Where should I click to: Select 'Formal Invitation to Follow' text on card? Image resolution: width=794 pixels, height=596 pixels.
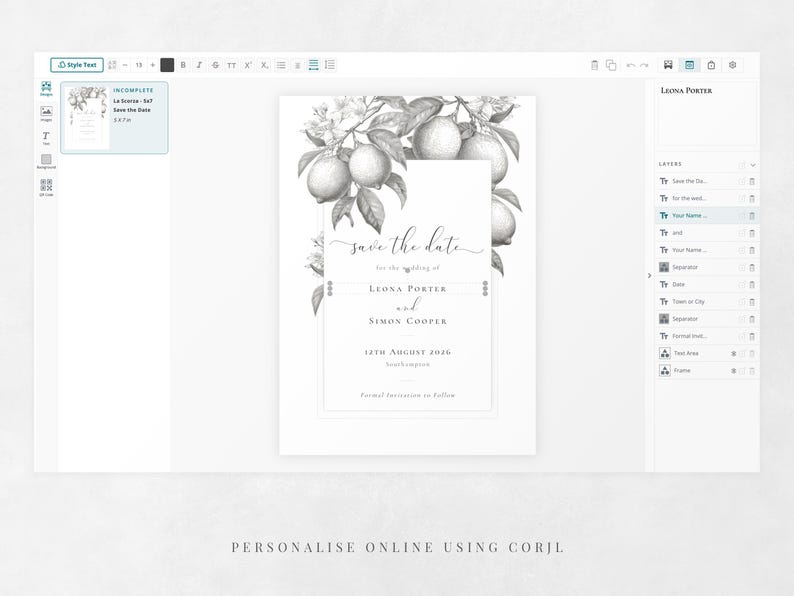coord(408,395)
